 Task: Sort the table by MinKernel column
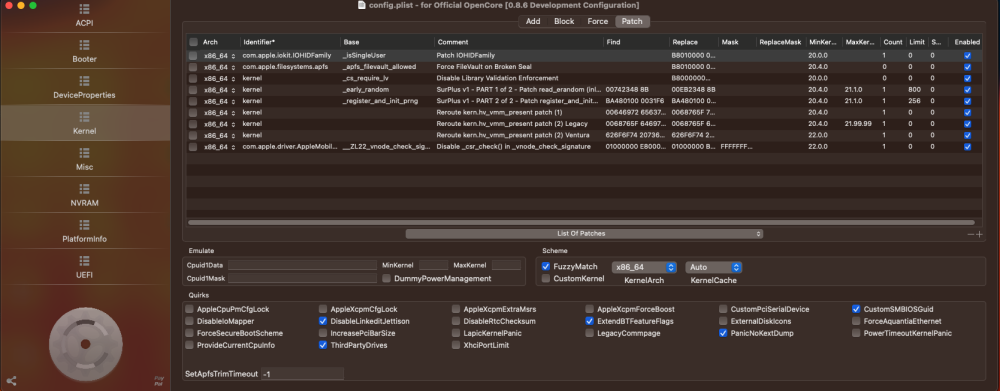(823, 42)
